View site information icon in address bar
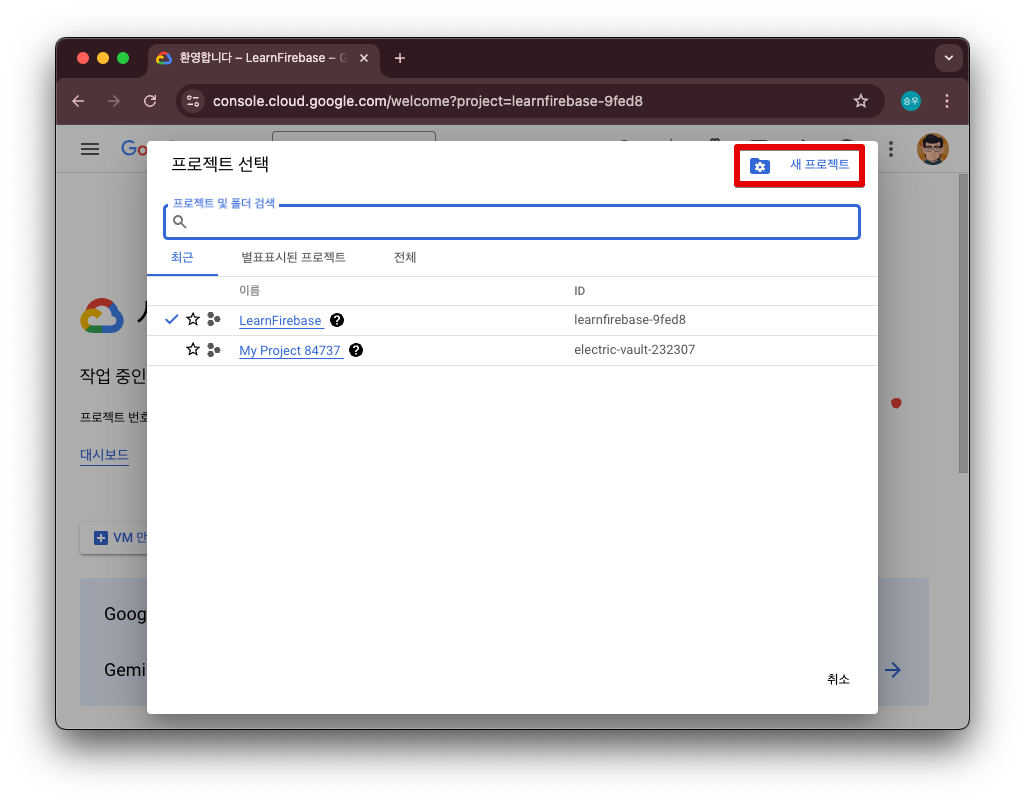 coord(193,101)
